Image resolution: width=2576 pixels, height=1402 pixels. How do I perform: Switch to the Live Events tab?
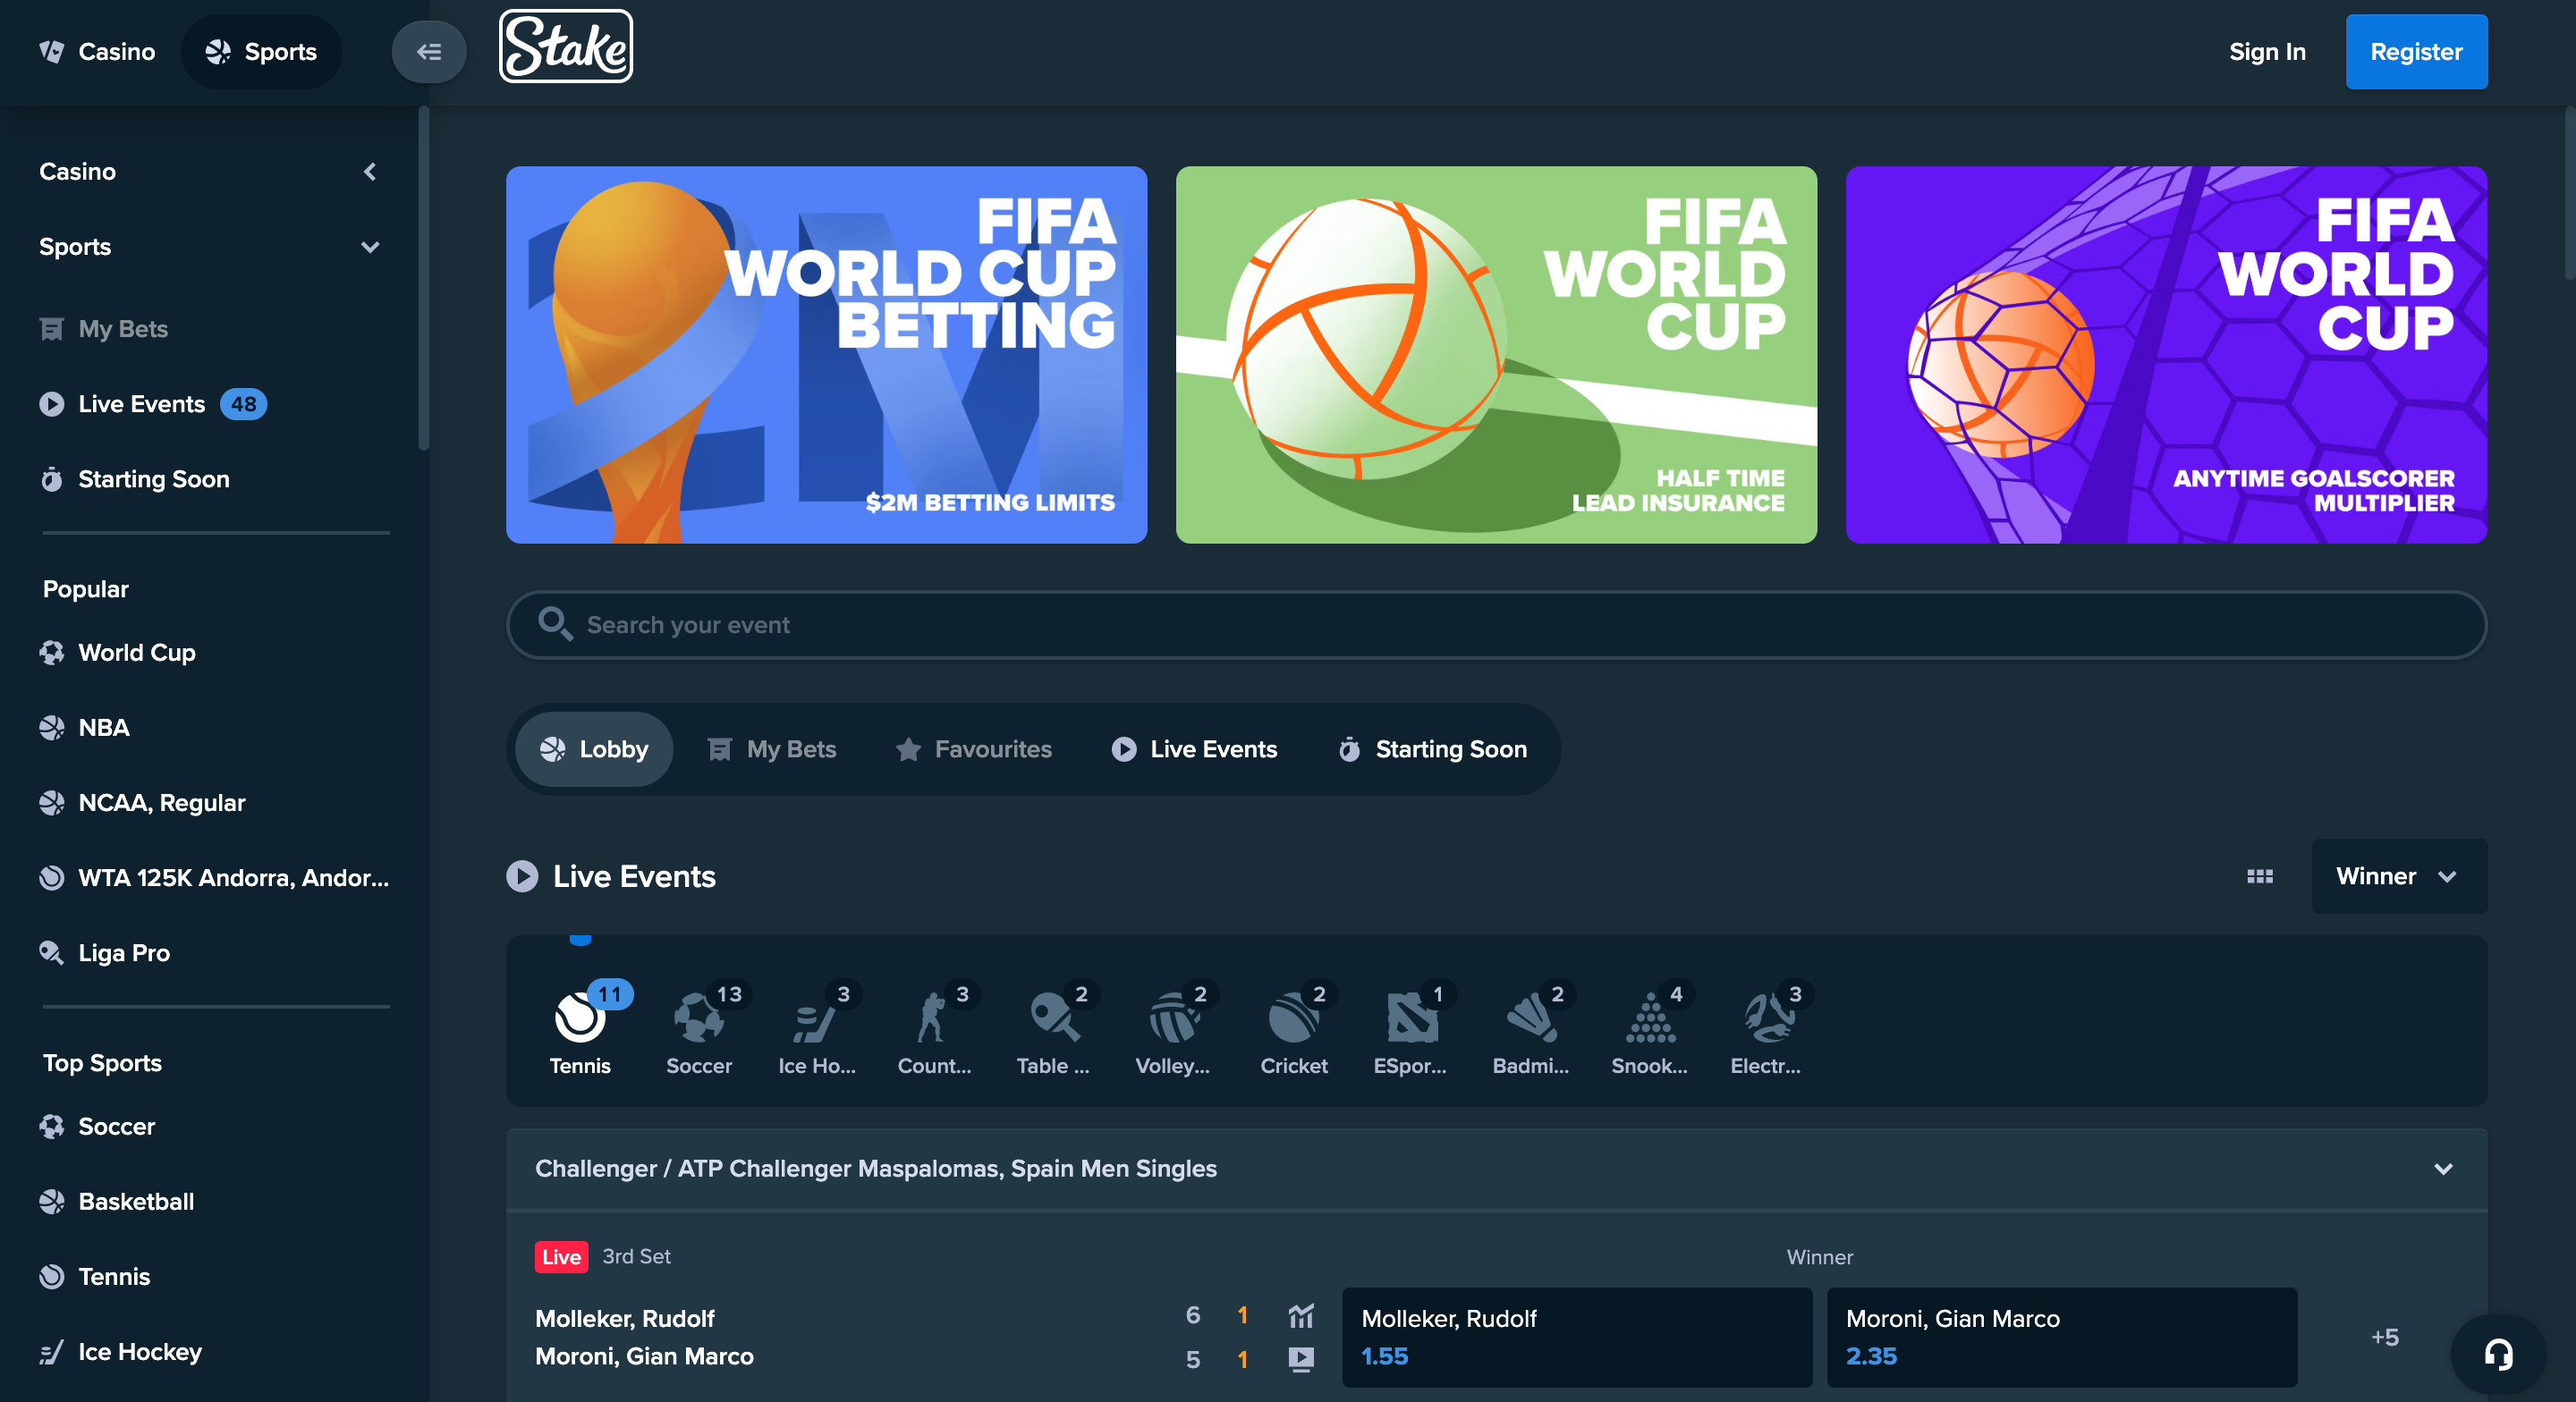[x=1195, y=749]
